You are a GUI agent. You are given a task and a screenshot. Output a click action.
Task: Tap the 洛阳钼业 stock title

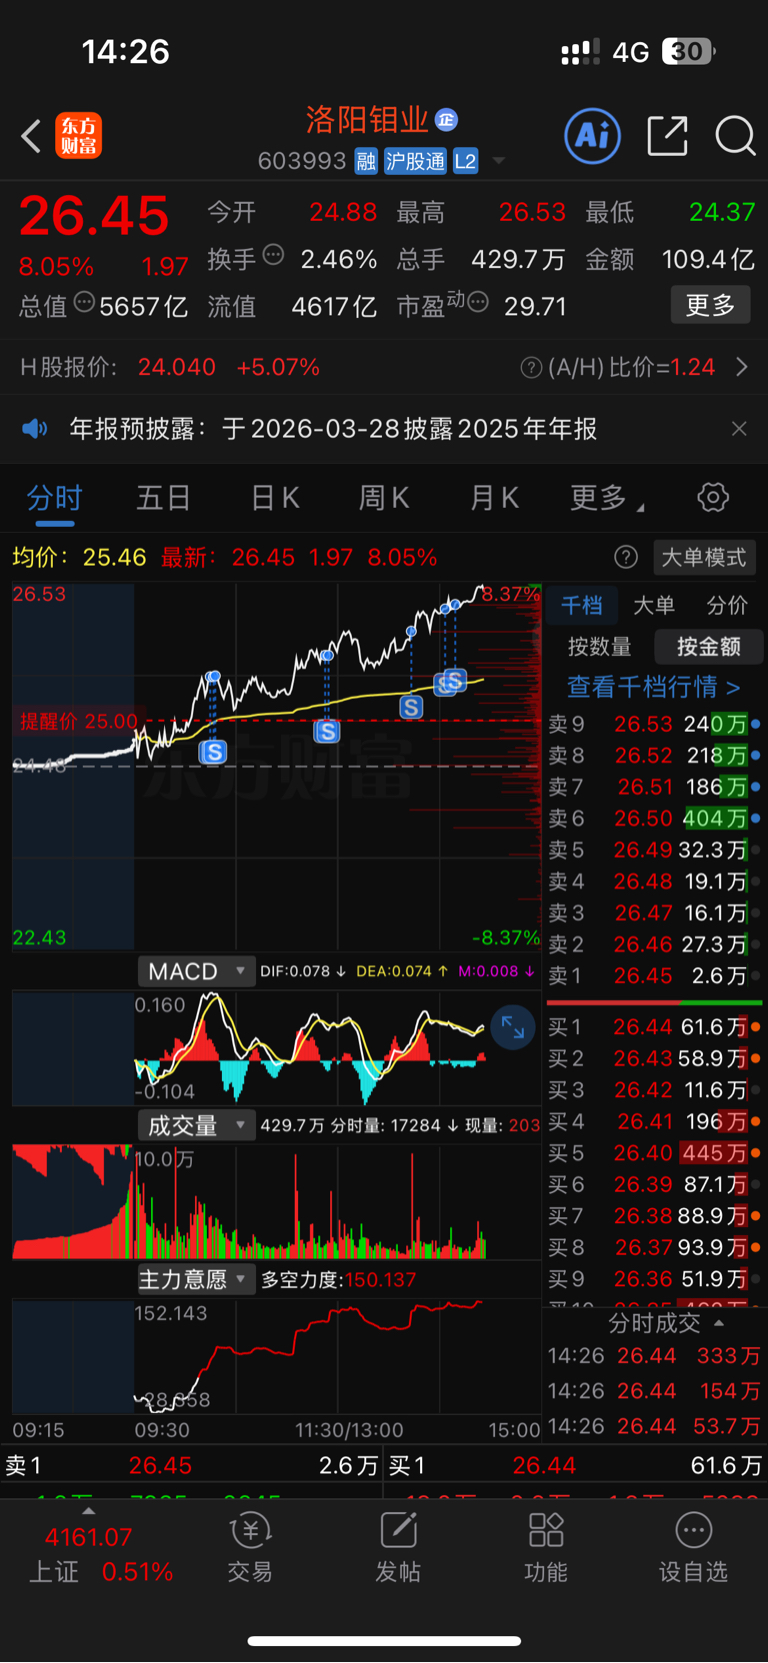[x=367, y=120]
